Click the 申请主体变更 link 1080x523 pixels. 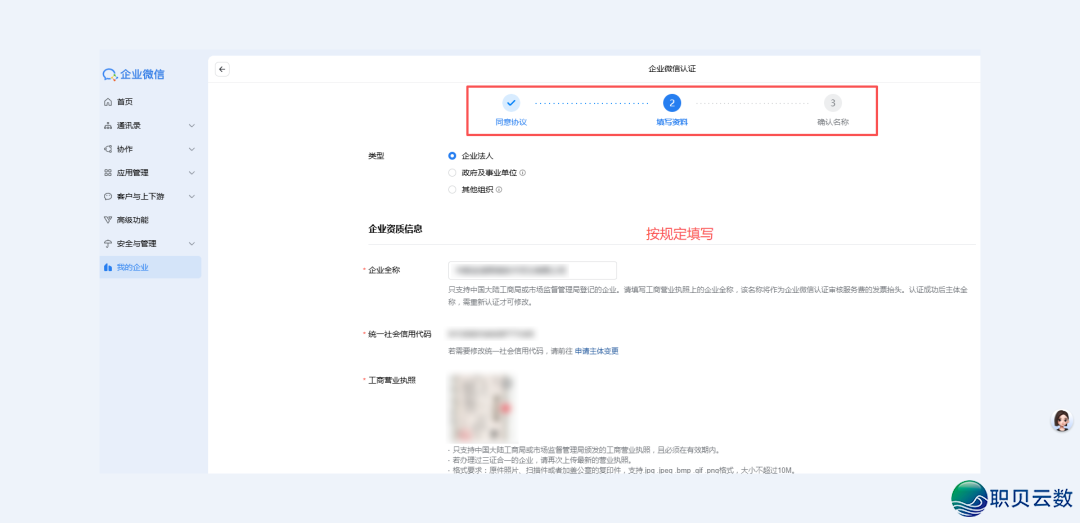596,351
